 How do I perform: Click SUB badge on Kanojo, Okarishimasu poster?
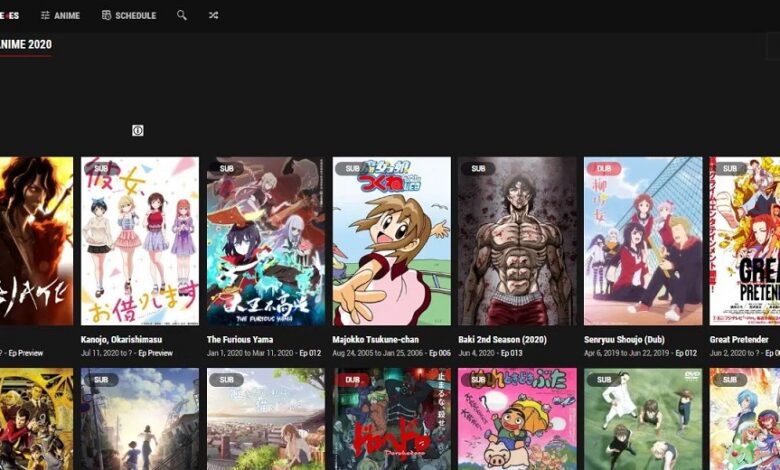(101, 169)
